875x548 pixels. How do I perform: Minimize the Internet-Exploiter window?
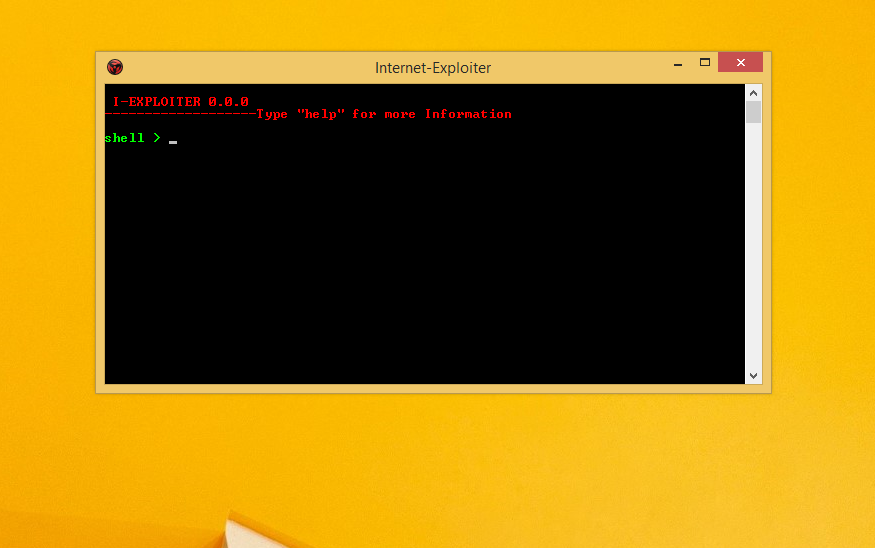(x=677, y=63)
